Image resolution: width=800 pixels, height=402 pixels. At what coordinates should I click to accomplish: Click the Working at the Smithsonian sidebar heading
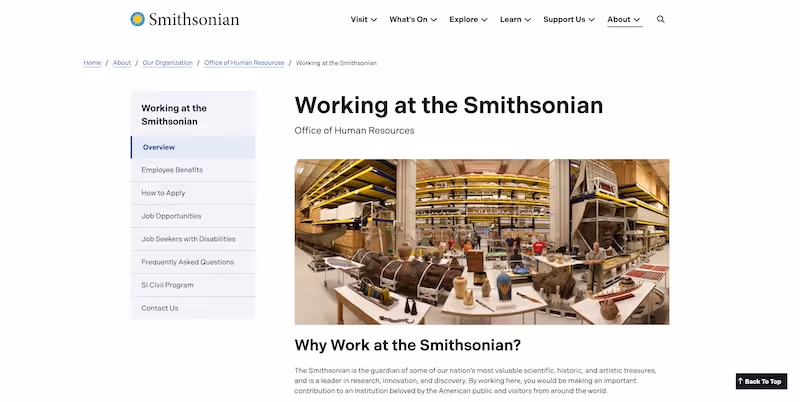(x=174, y=115)
